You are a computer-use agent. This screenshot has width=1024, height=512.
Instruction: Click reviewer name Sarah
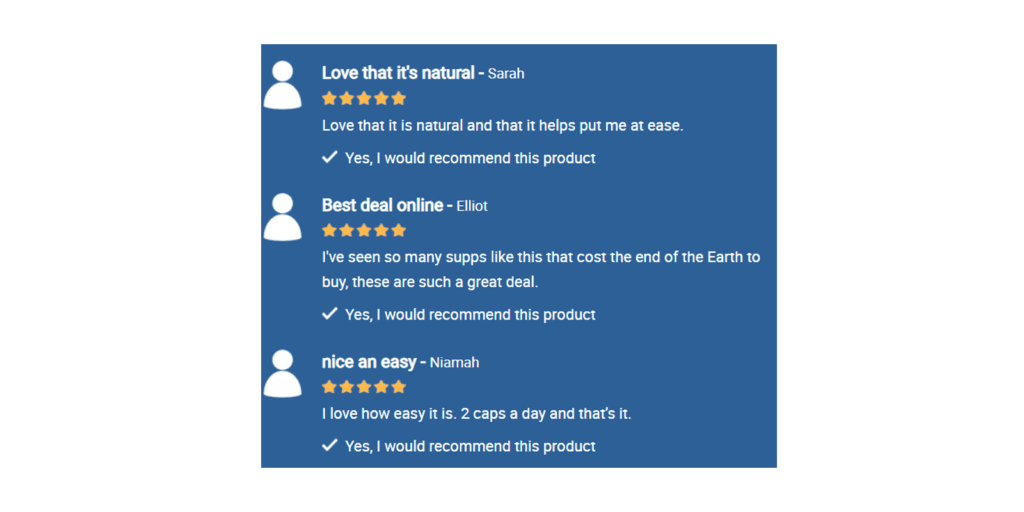(506, 74)
